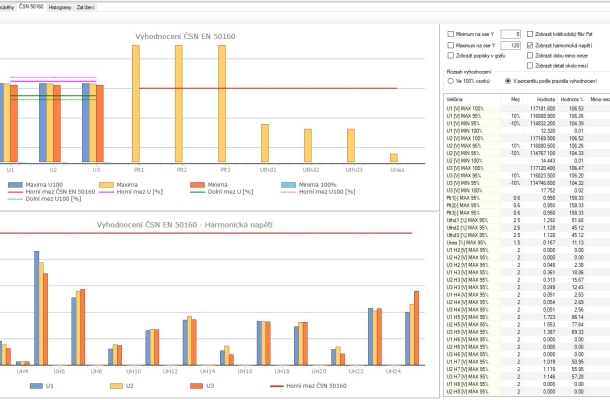This screenshot has width=610, height=400.
Task: Select 'V percentilu podle pravidla vyhodnocení' radio
Action: [x=508, y=80]
